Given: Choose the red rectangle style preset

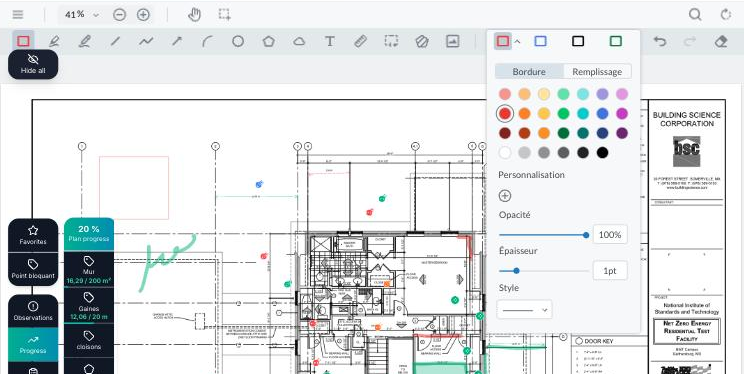Looking at the screenshot, I should tap(502, 41).
